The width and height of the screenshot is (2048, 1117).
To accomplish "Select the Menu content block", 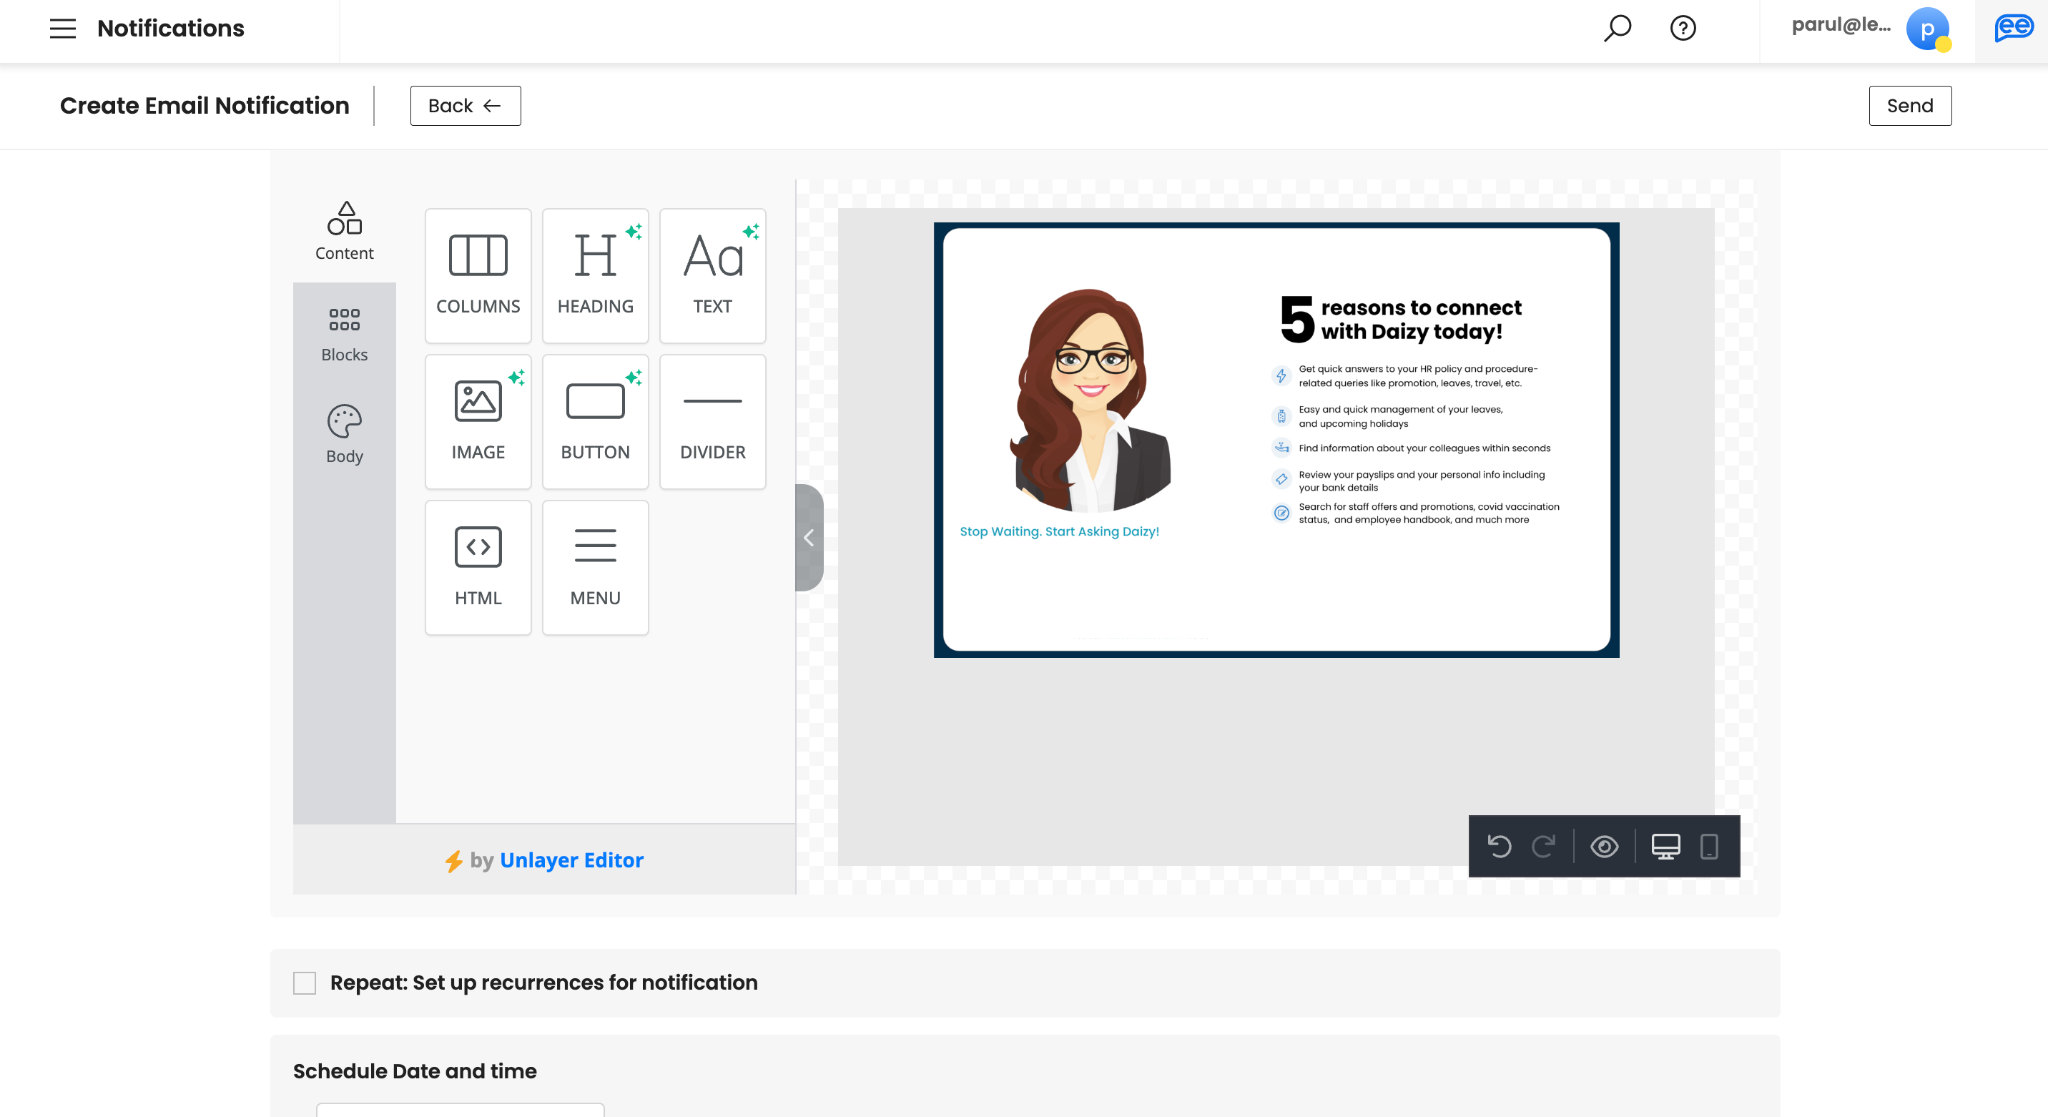I will [x=595, y=567].
